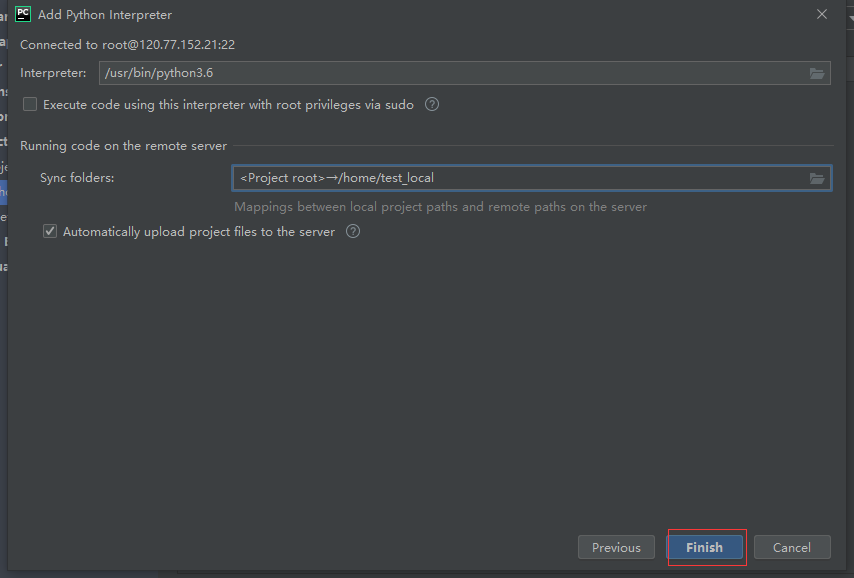Click the 'Execute code using this interpreter' label text
854x578 pixels.
(x=228, y=104)
